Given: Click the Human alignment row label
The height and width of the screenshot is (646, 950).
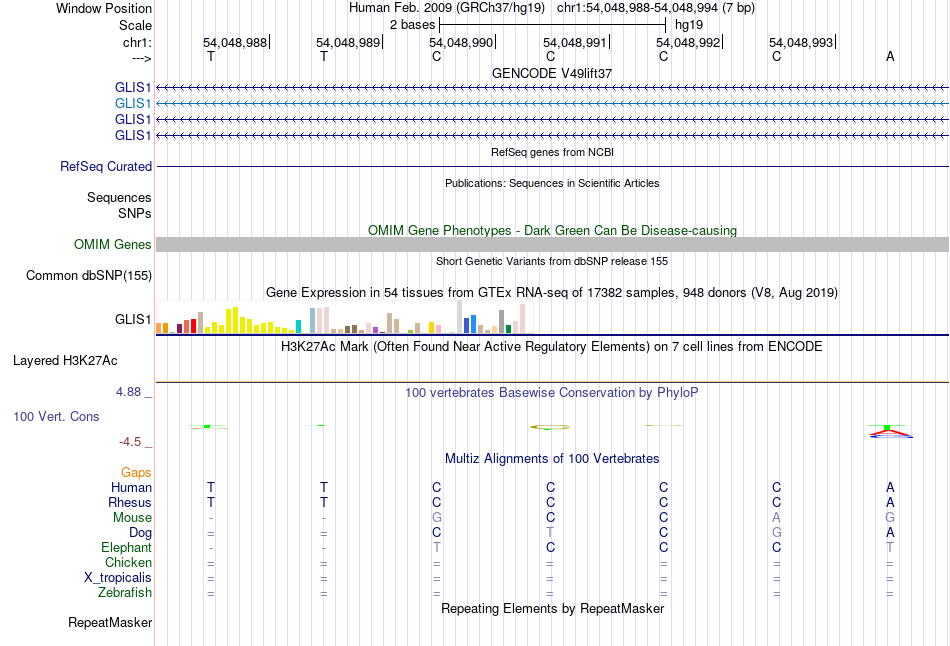Looking at the screenshot, I should coord(131,488).
